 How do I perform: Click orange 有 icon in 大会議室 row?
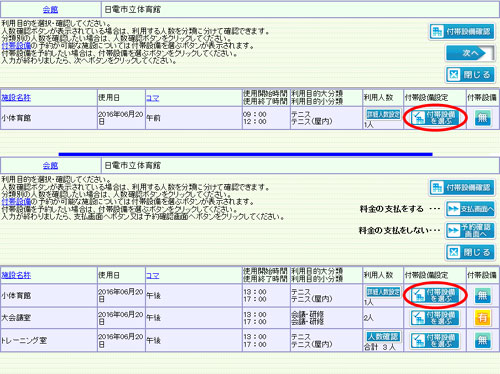482,318
